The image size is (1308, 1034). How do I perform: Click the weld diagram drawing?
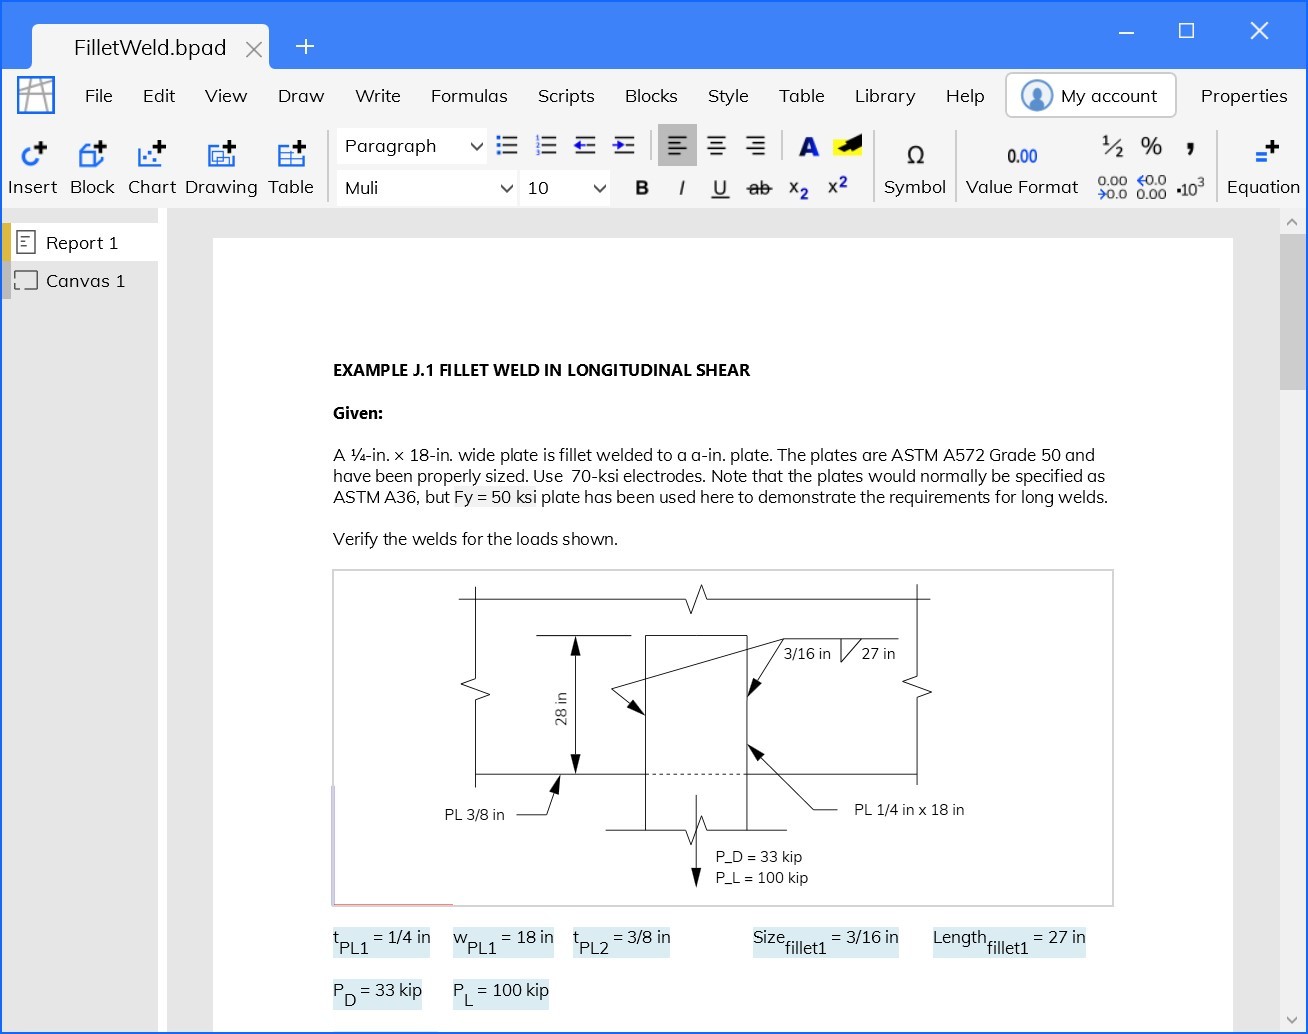coord(723,738)
